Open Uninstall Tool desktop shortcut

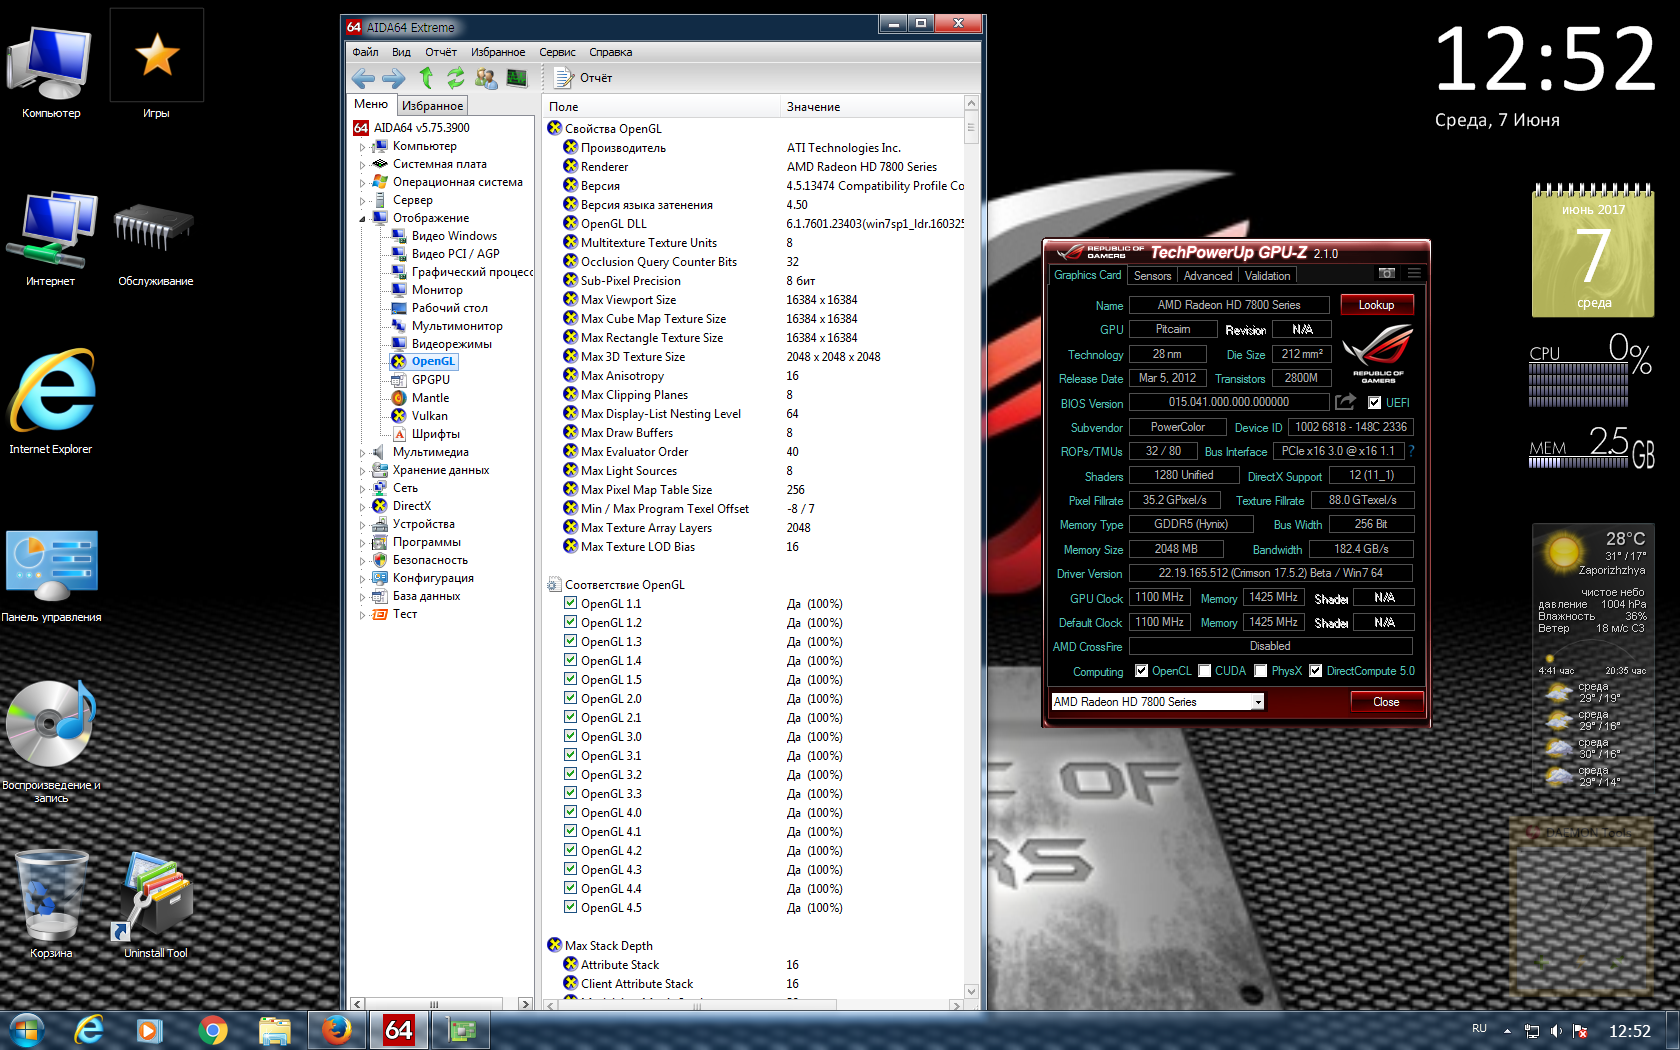click(x=156, y=903)
